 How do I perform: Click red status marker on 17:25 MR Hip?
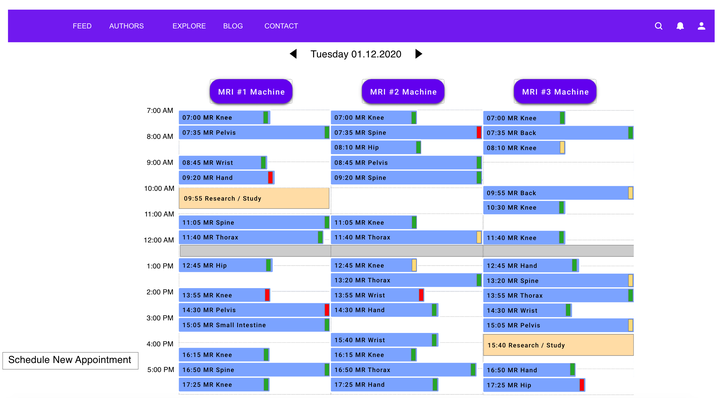582,385
